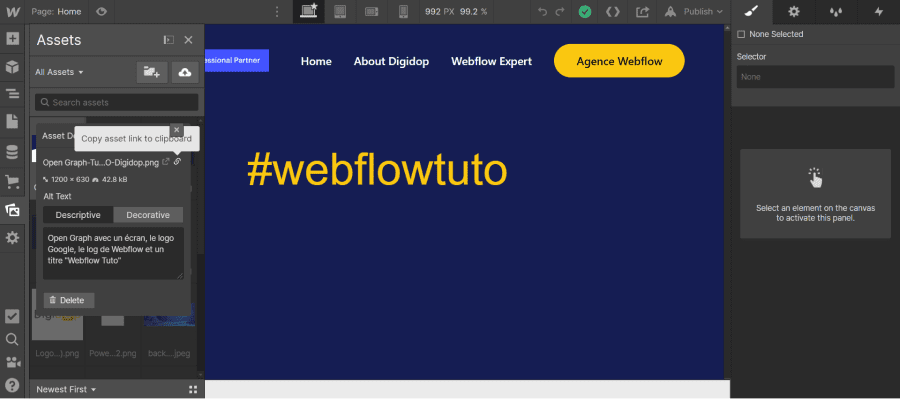Select the mobile portrait breakpoint
Image resolution: width=900 pixels, height=399 pixels.
[403, 11]
